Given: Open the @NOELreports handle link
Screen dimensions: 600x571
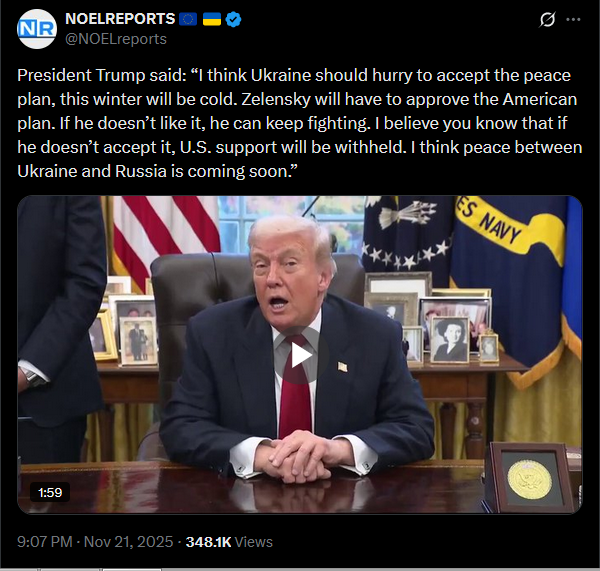Looking at the screenshot, I should (116, 39).
